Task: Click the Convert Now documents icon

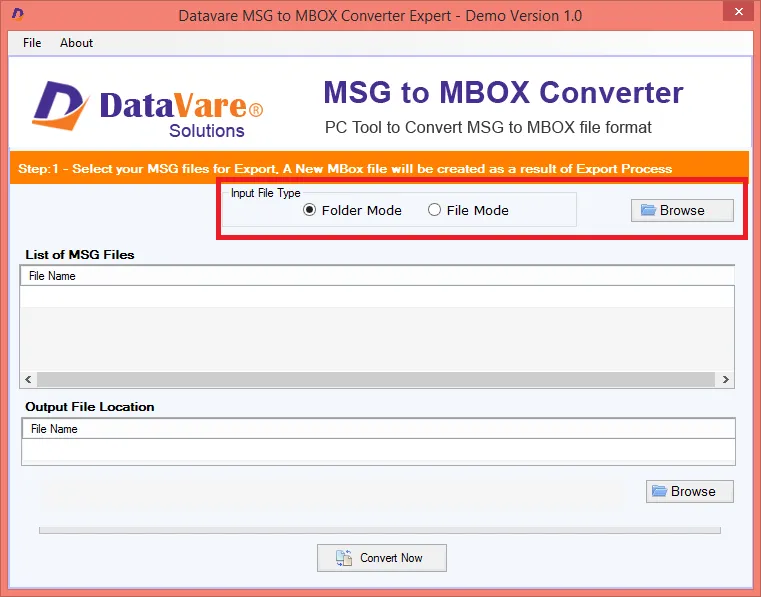Action: tap(344, 558)
